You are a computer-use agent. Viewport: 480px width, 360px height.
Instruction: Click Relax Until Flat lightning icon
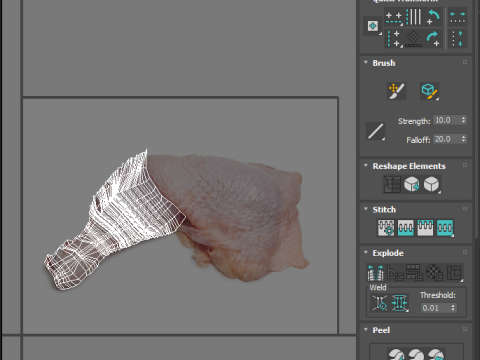point(412,184)
